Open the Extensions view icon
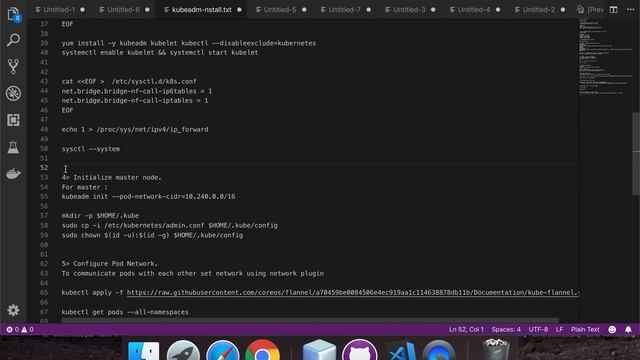 tap(13, 120)
